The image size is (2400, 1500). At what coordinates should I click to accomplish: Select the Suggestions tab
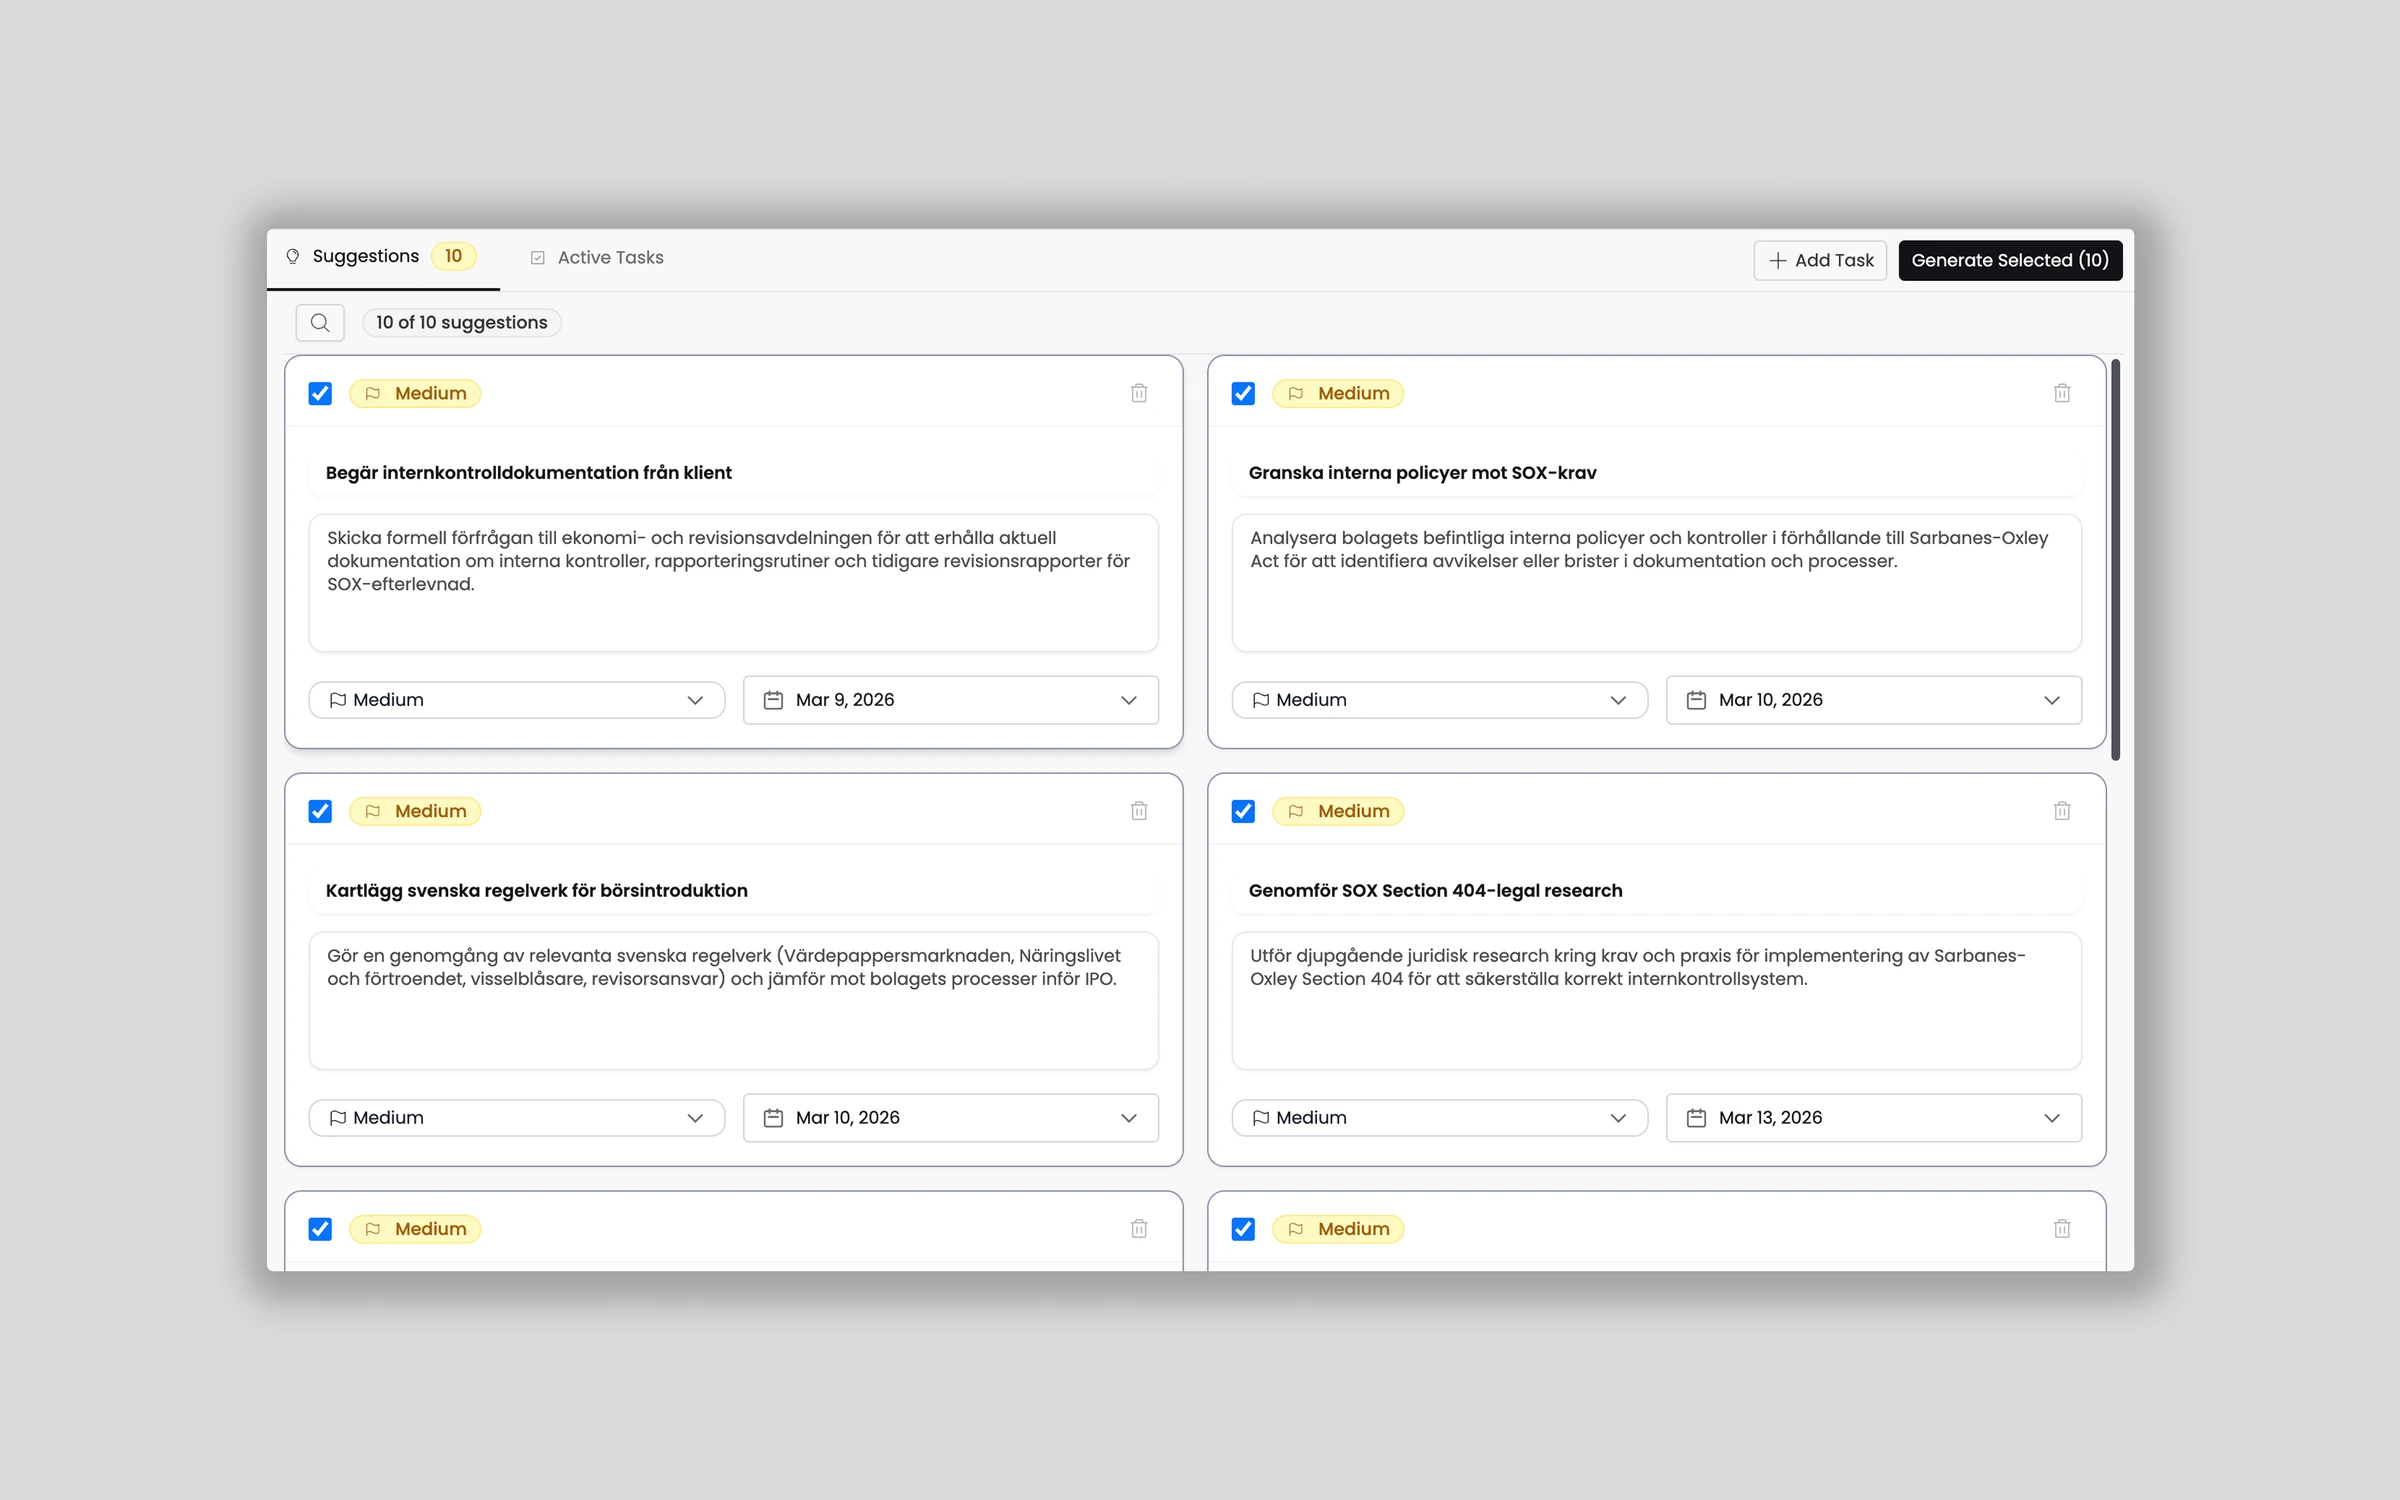click(x=364, y=256)
